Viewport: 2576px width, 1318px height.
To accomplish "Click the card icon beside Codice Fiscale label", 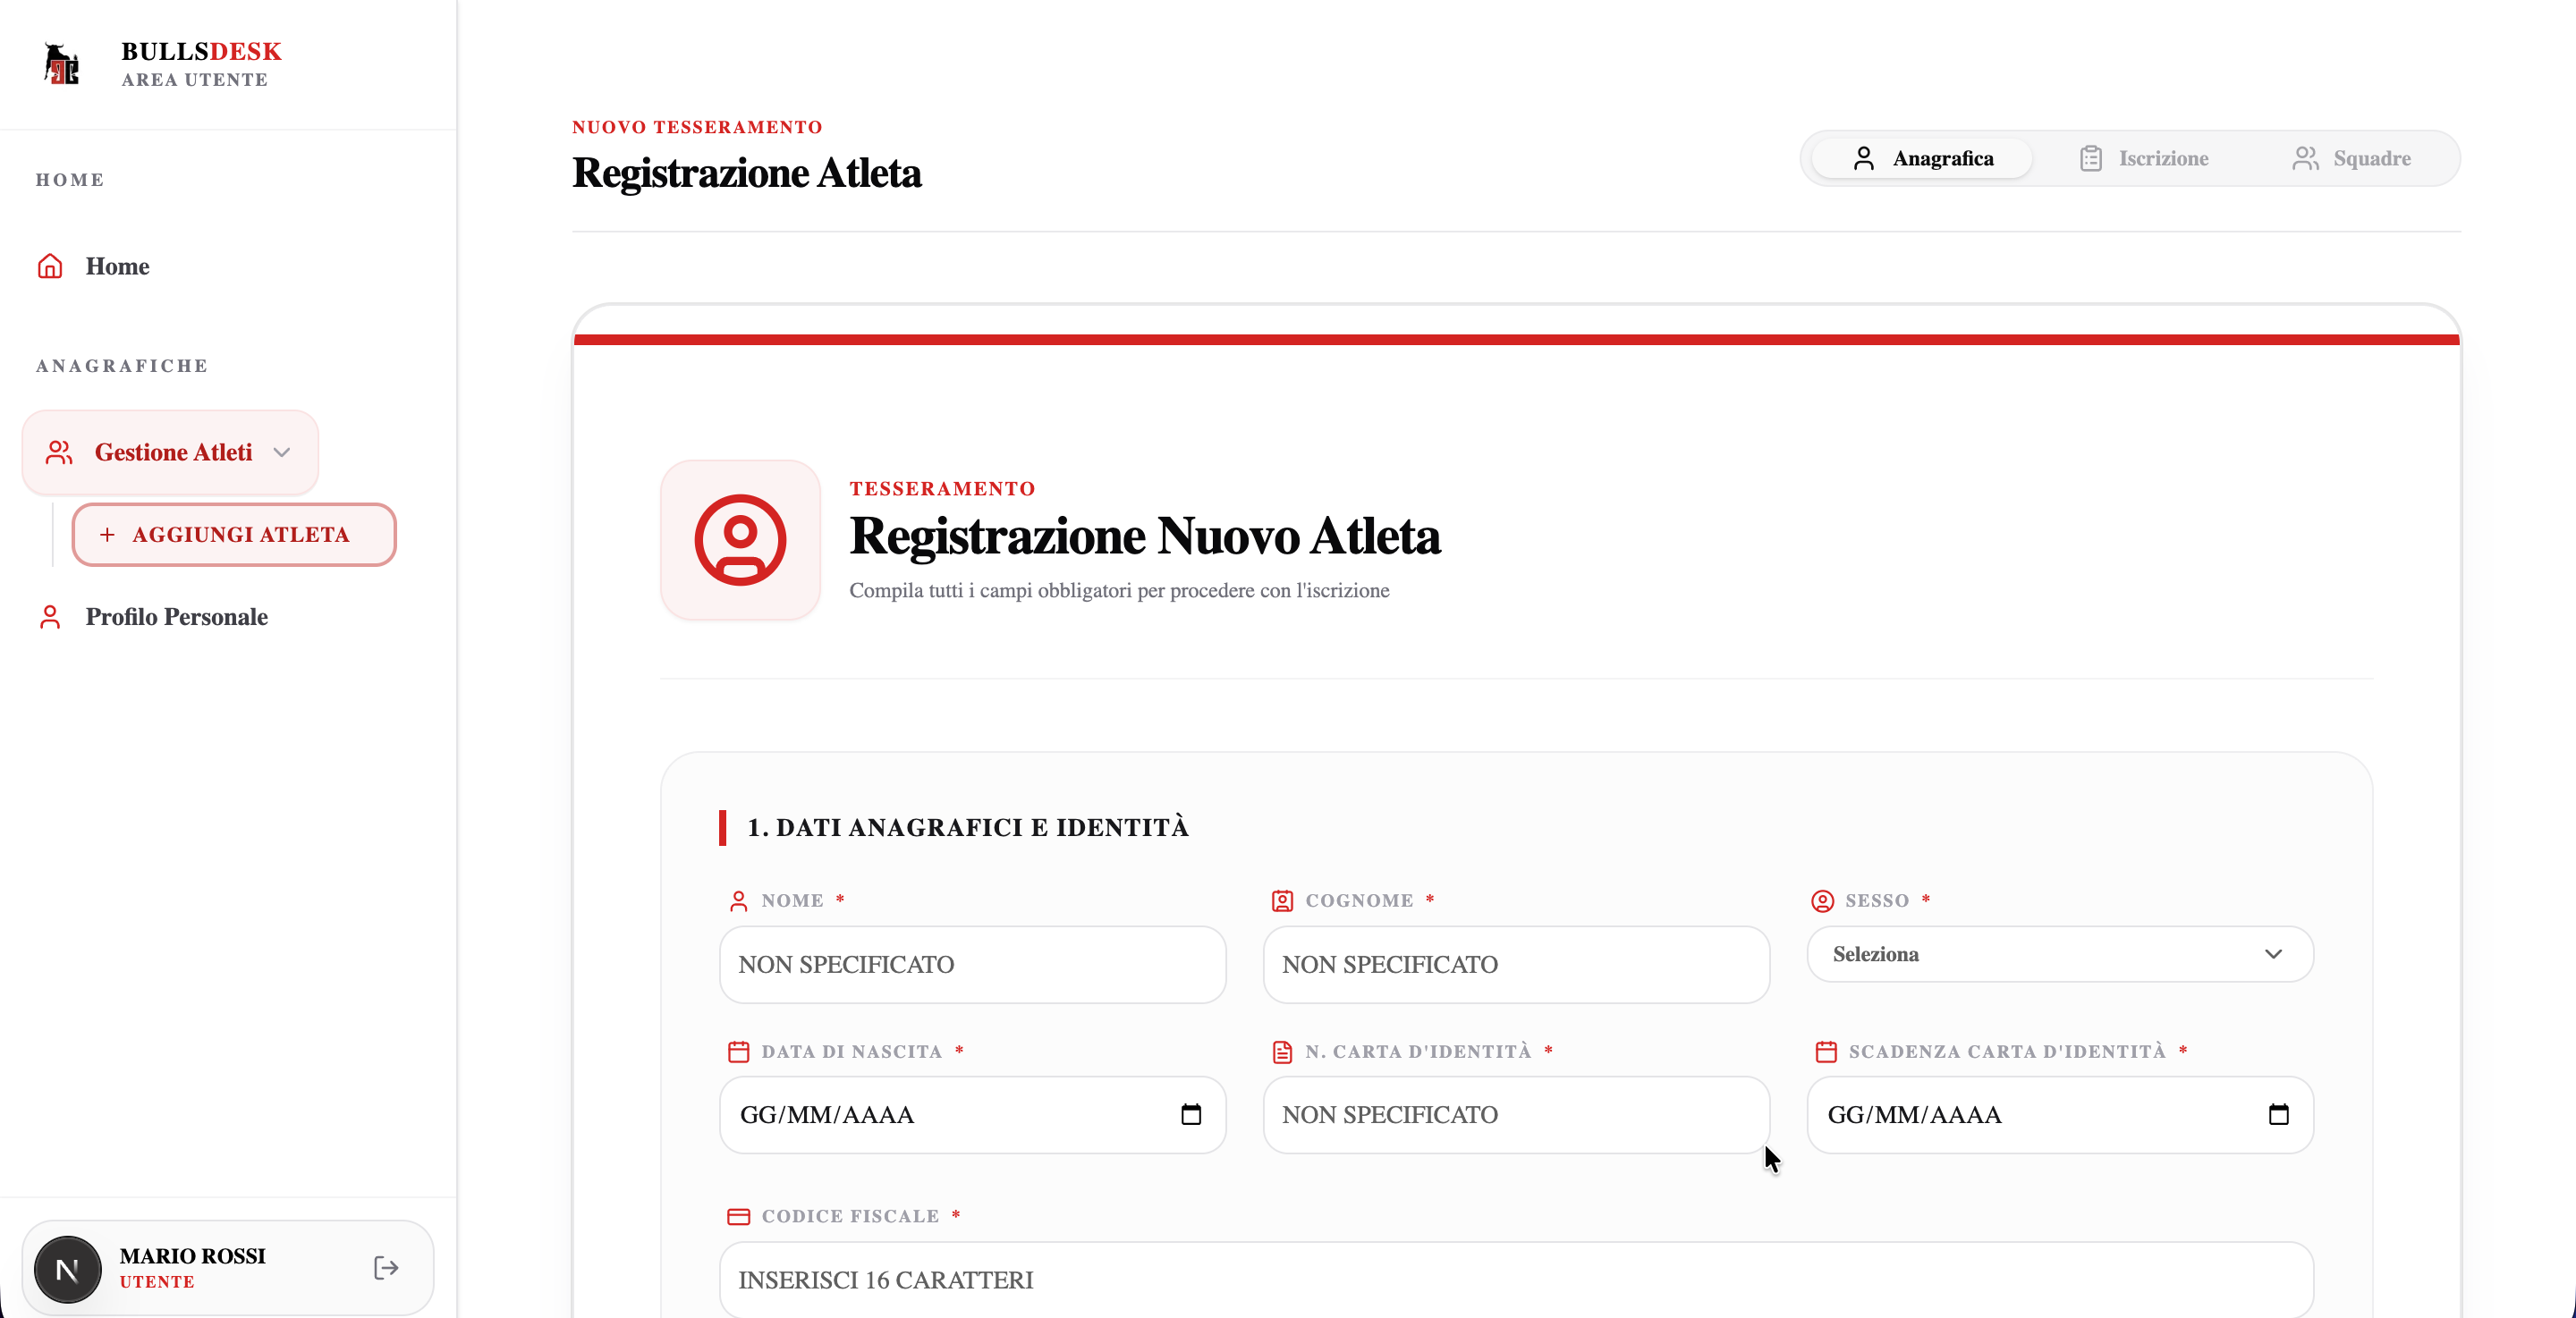I will click(738, 1216).
